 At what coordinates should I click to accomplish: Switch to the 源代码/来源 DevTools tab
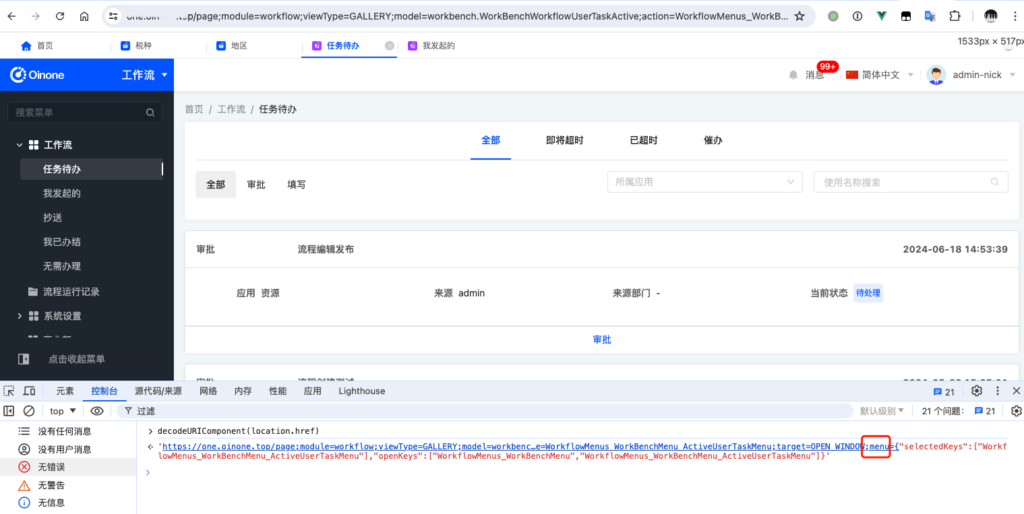(158, 391)
